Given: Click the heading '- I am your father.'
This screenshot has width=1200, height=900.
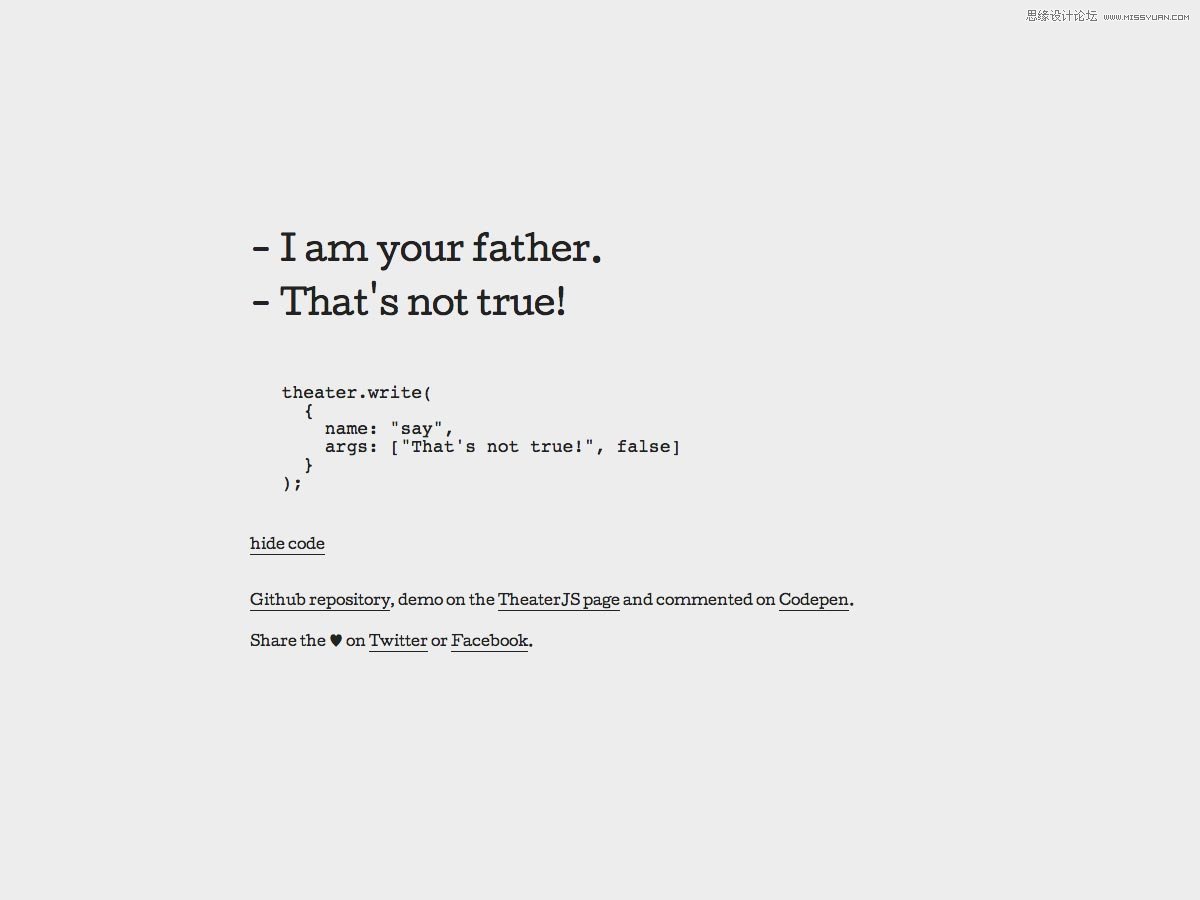Looking at the screenshot, I should (427, 249).
